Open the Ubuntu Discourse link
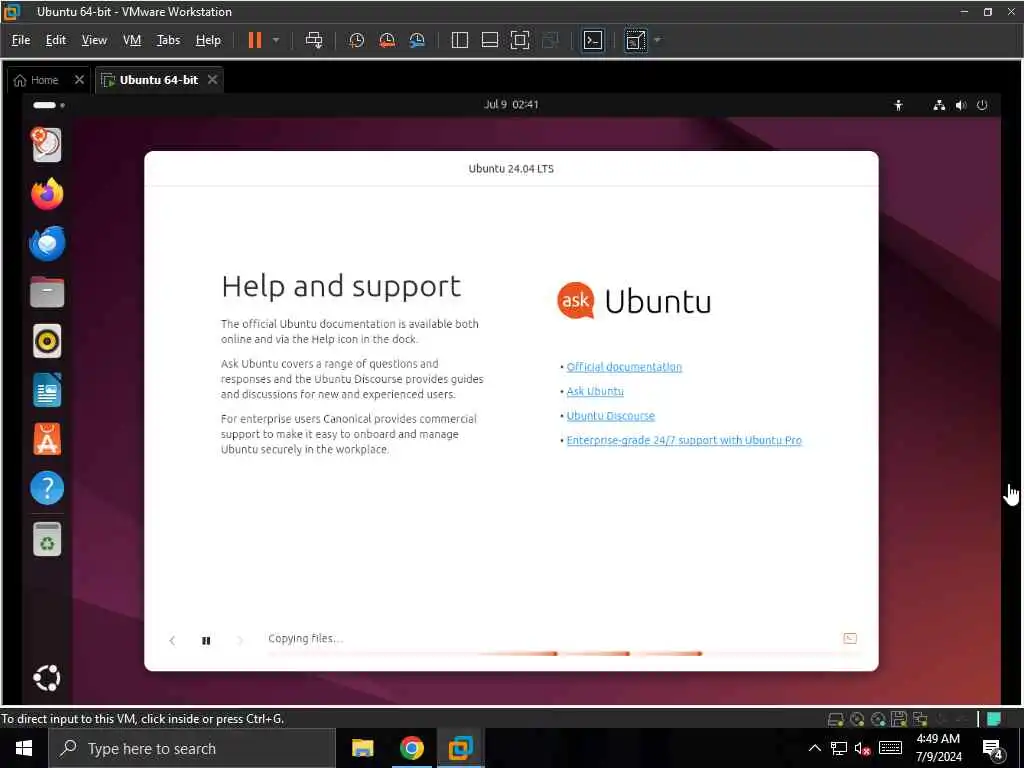The width and height of the screenshot is (1024, 768). [611, 416]
